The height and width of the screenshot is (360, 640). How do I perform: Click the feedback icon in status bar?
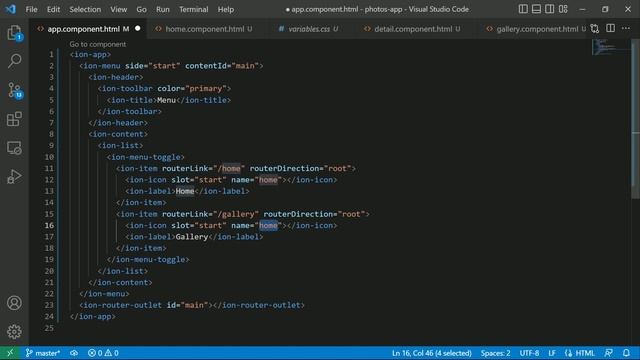pos(609,353)
